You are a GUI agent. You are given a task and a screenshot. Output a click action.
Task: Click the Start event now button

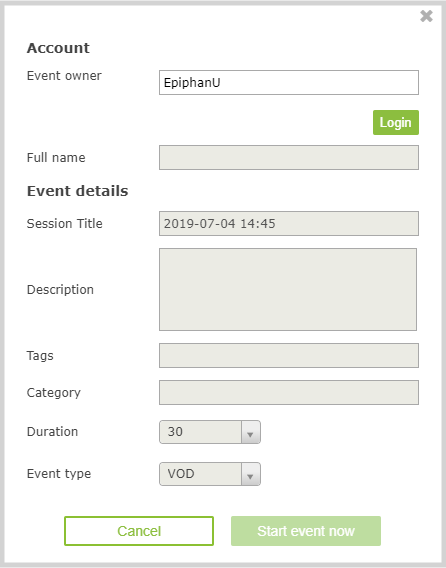[306, 531]
